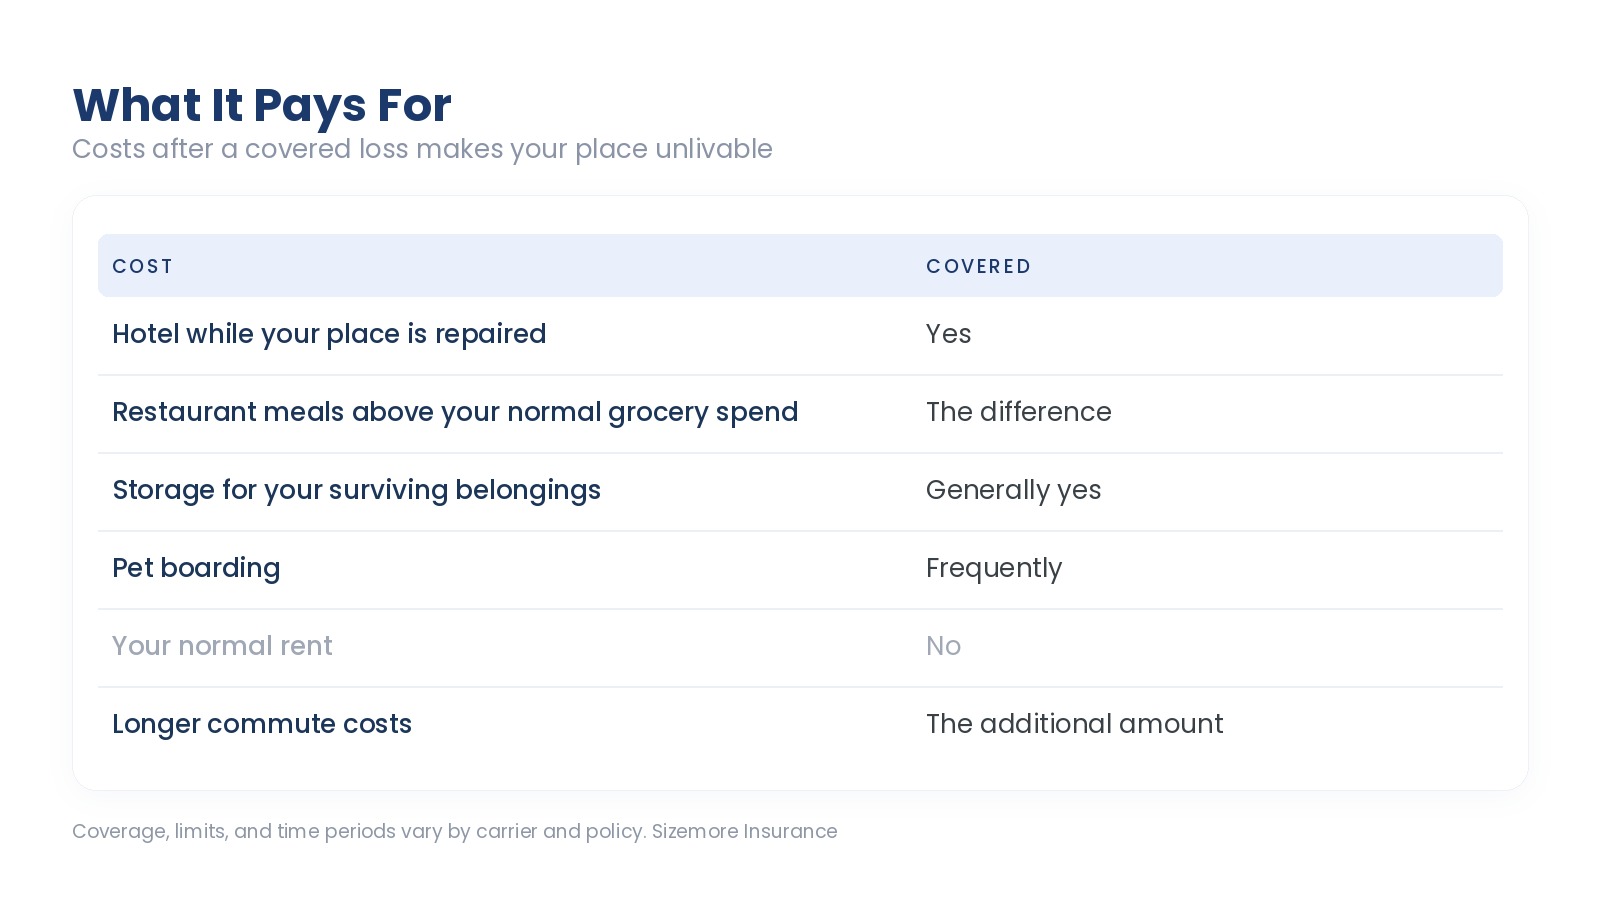This screenshot has width=1600, height=922.
Task: Click the COST column header
Action: [x=143, y=266]
